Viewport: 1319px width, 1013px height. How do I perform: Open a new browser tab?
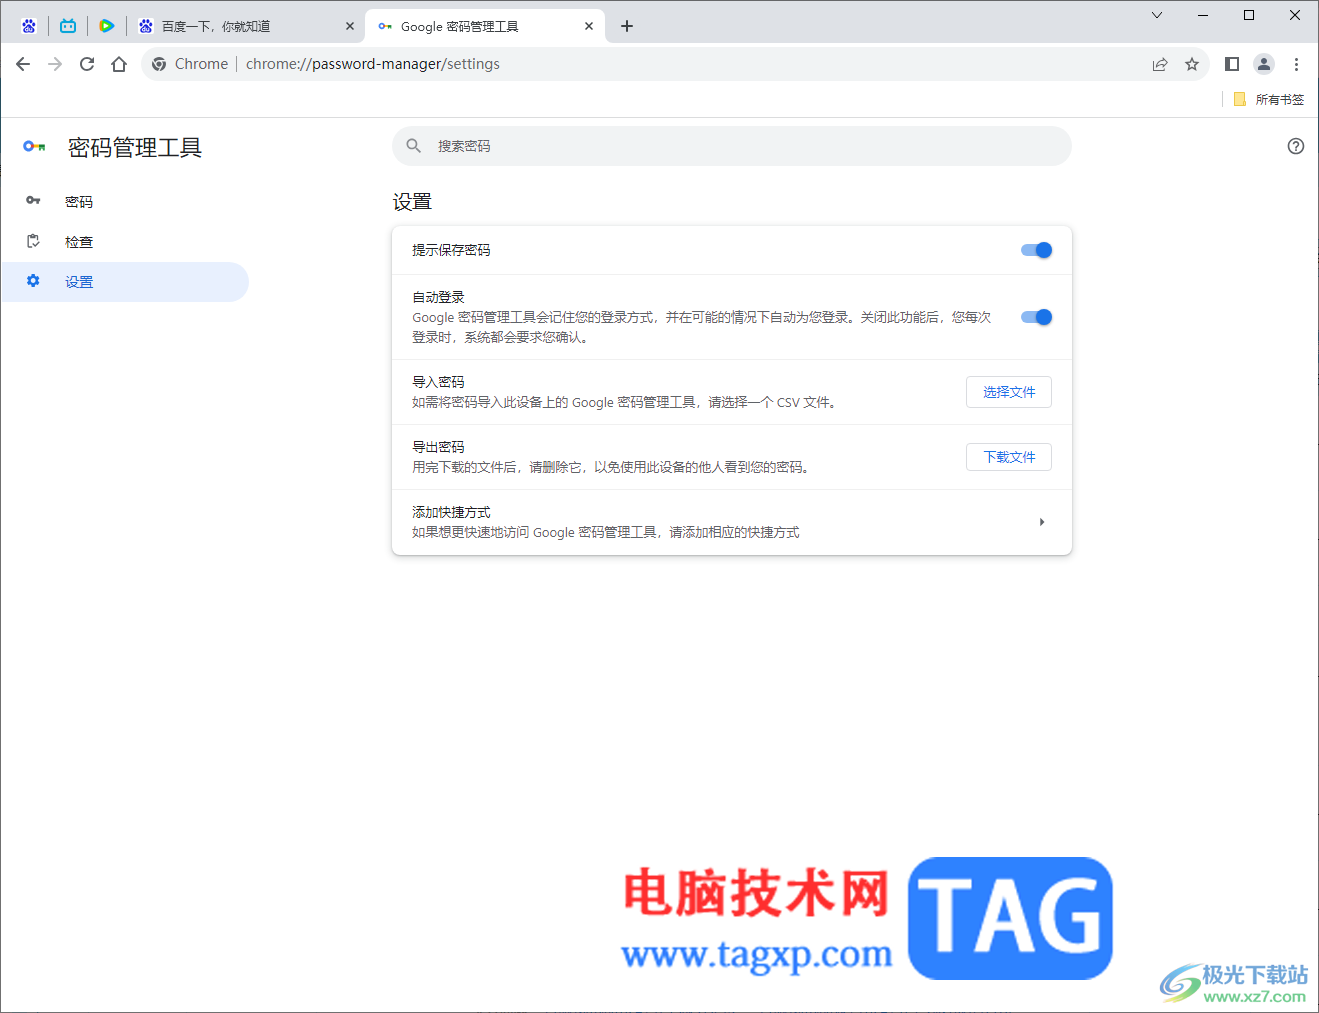tap(627, 26)
